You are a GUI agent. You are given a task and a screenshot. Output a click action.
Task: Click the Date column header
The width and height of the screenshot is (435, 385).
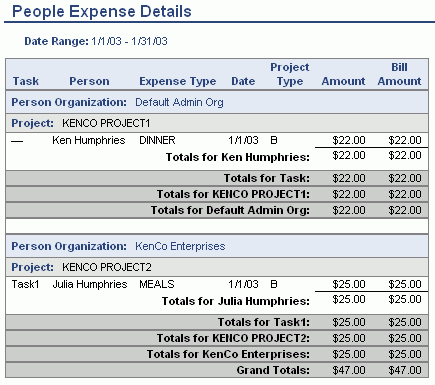click(243, 81)
